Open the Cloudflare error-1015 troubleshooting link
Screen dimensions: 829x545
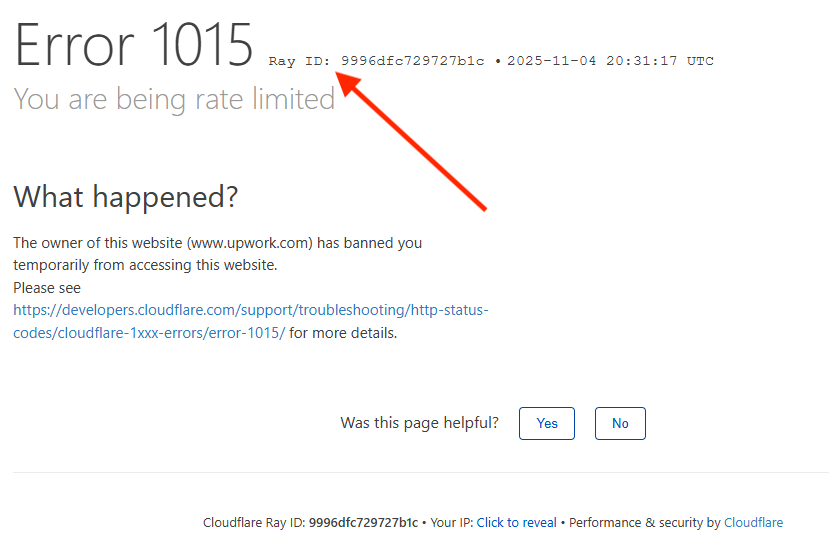(x=250, y=310)
